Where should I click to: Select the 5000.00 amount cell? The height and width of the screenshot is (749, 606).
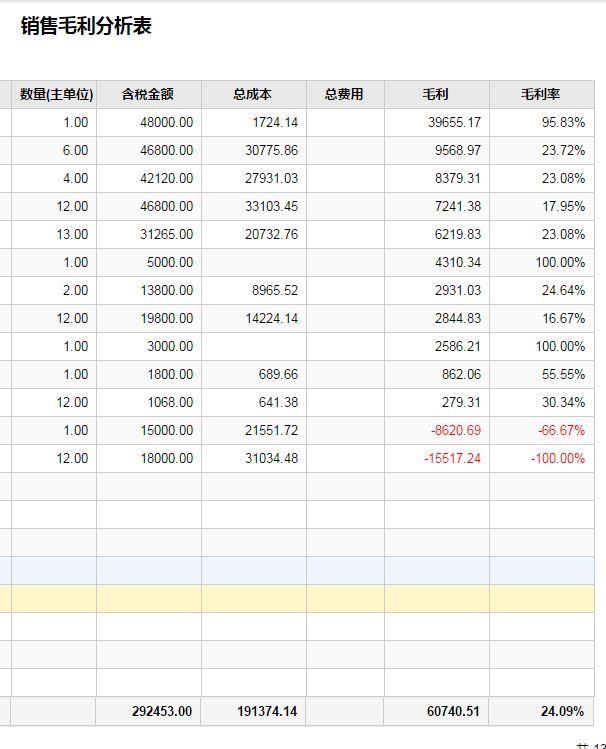(x=149, y=263)
